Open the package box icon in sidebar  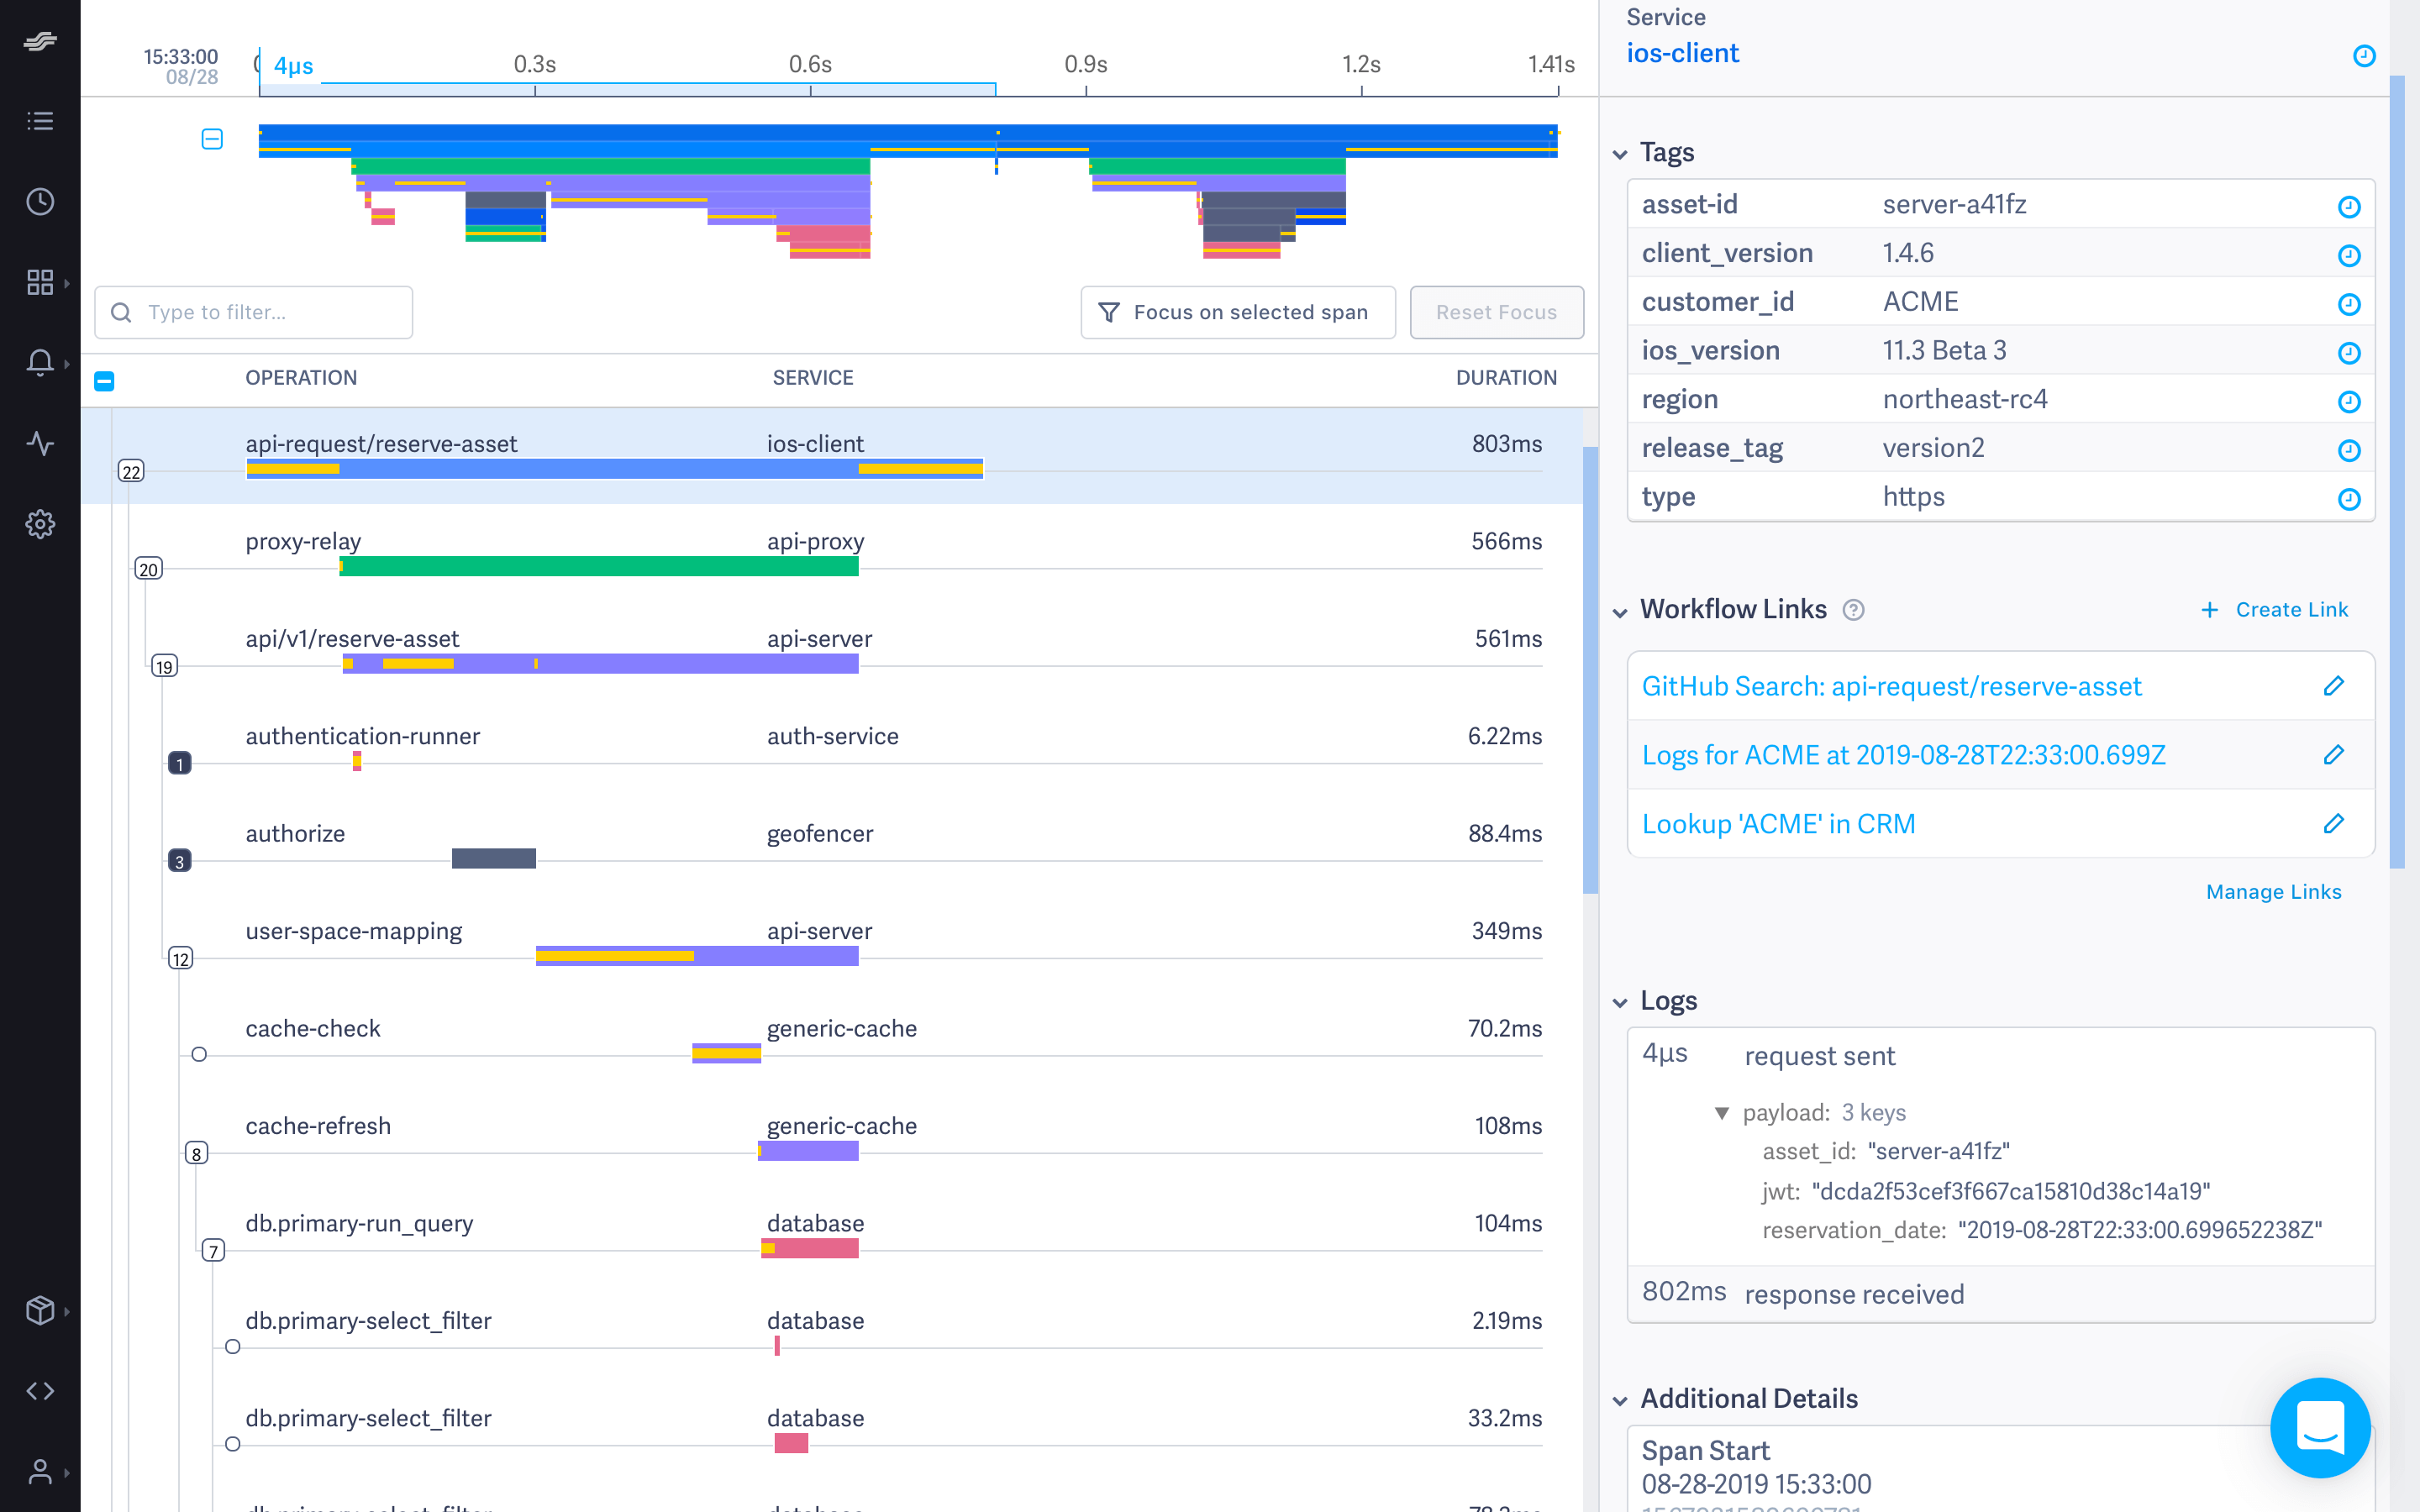40,1310
